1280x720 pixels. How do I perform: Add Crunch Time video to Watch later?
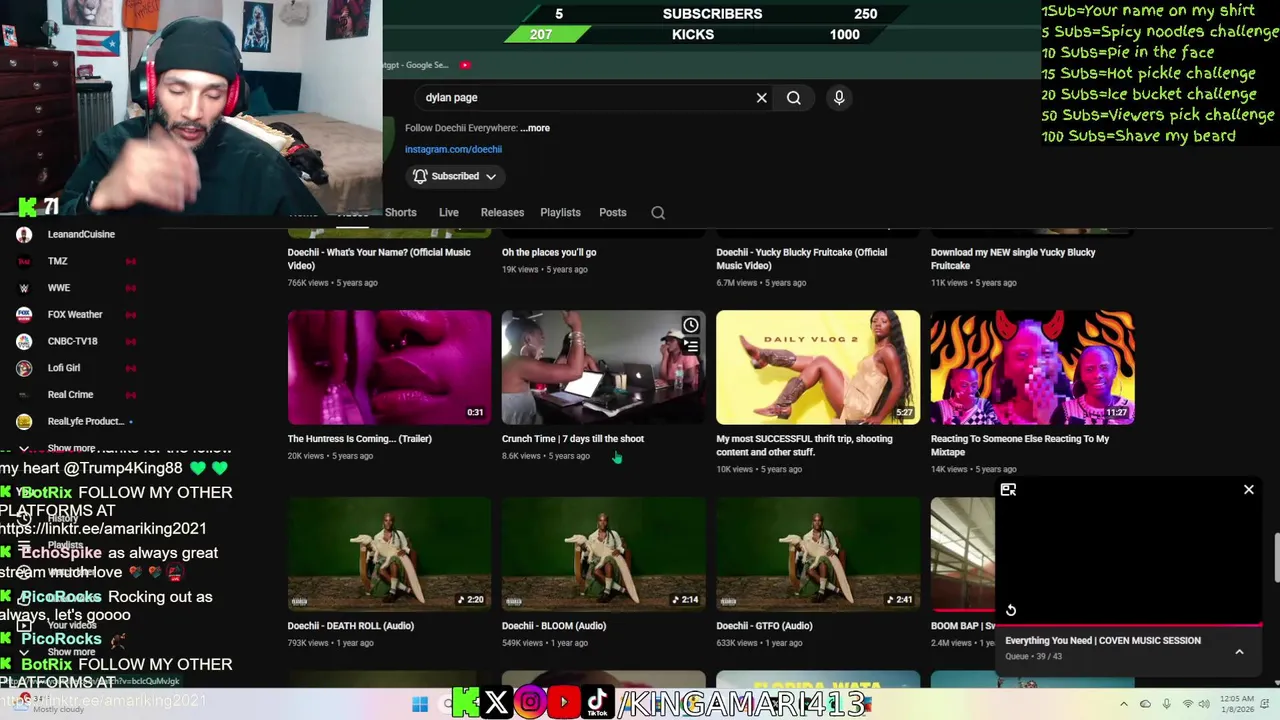(x=691, y=325)
